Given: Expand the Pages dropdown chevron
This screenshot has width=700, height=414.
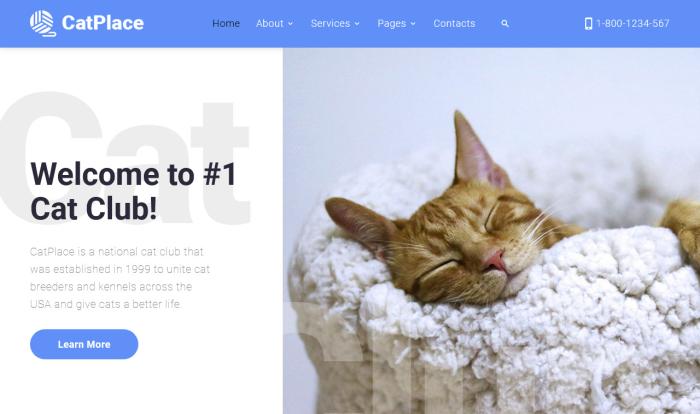Looking at the screenshot, I should 413,24.
